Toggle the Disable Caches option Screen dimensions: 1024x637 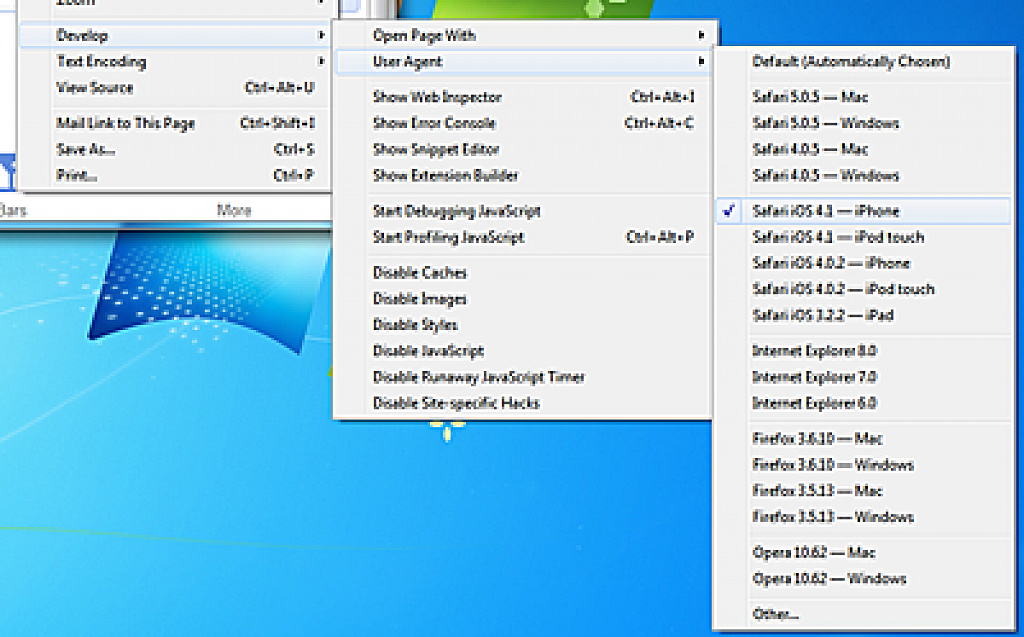pos(522,272)
